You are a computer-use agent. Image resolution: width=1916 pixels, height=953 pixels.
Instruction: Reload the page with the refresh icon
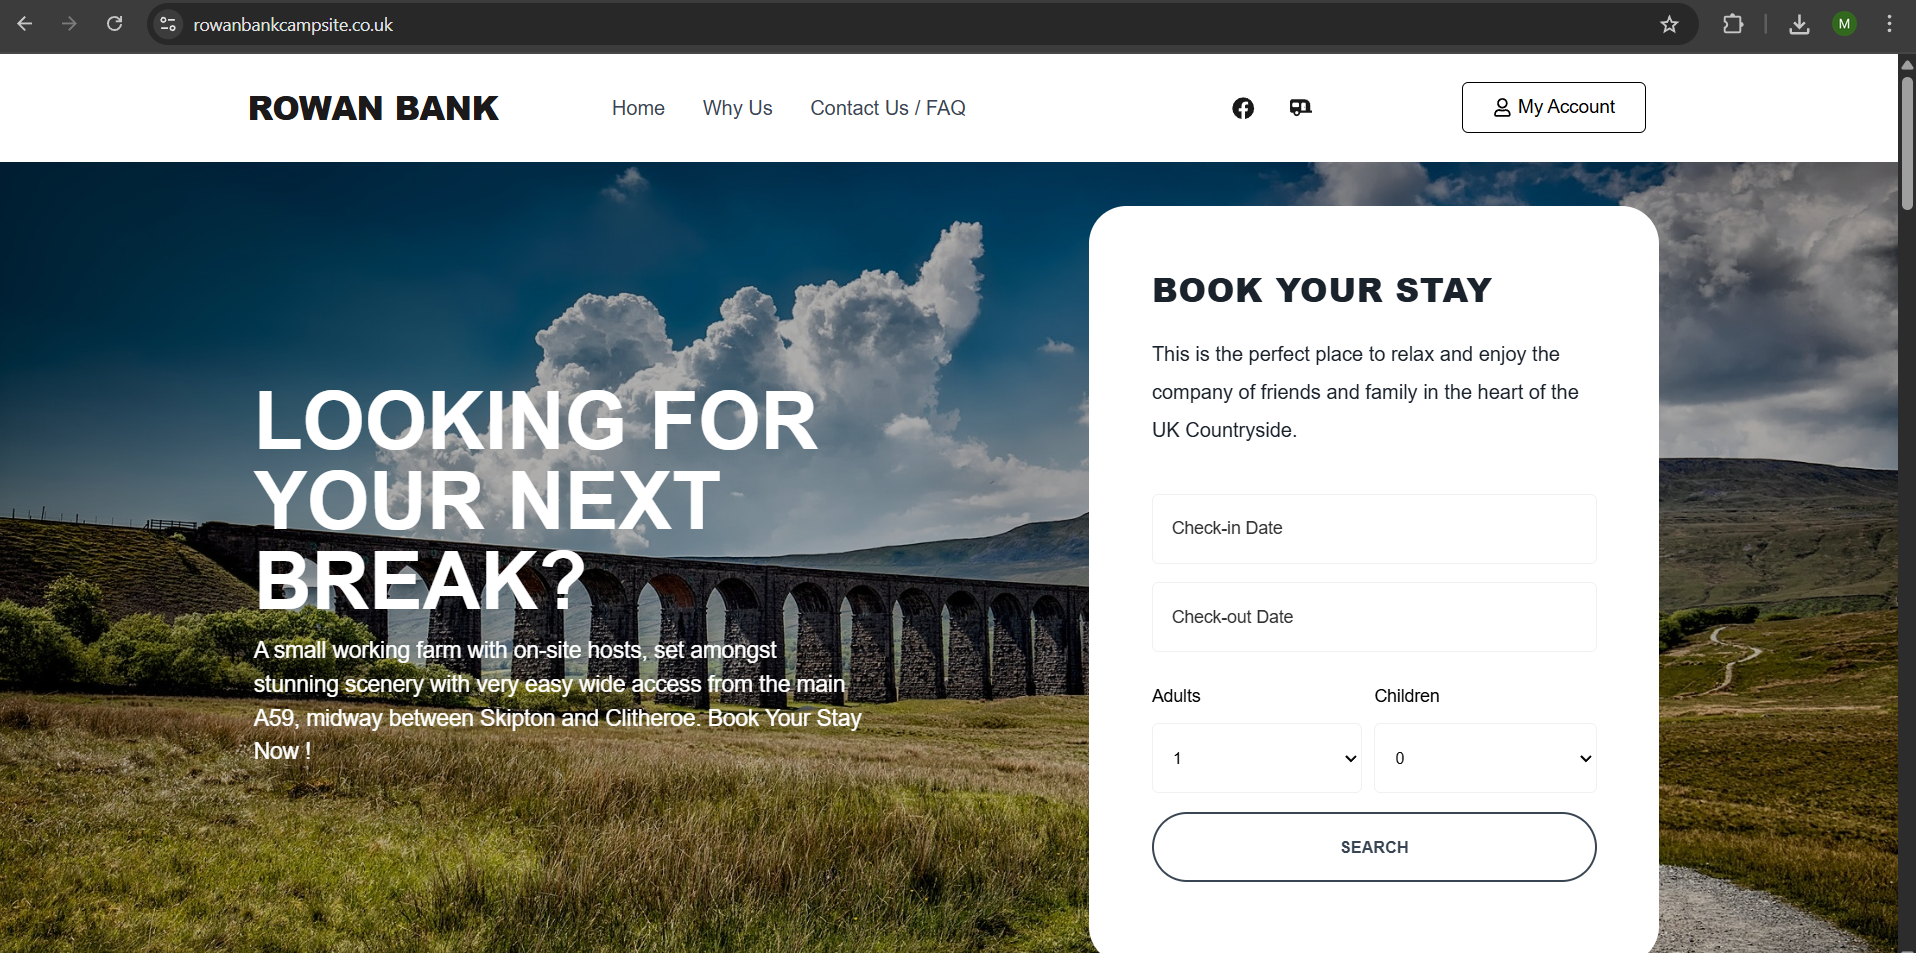coord(115,24)
